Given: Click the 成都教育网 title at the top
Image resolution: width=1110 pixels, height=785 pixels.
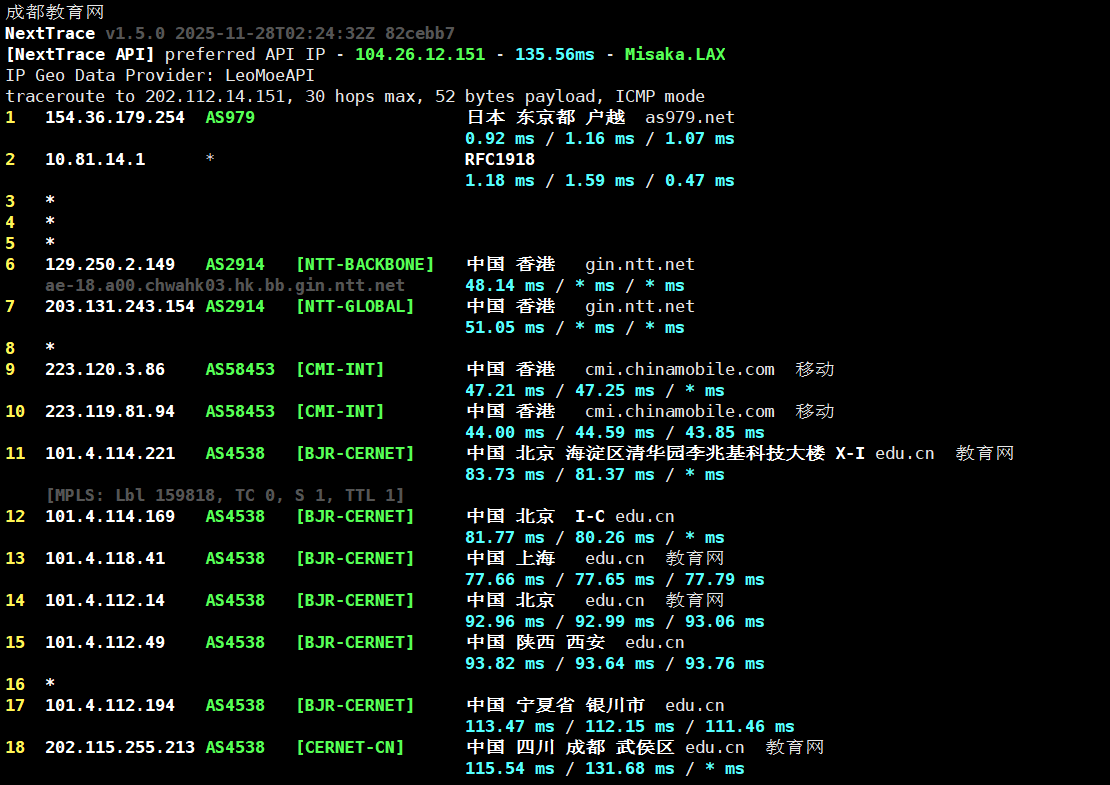Looking at the screenshot, I should pyautogui.click(x=54, y=13).
